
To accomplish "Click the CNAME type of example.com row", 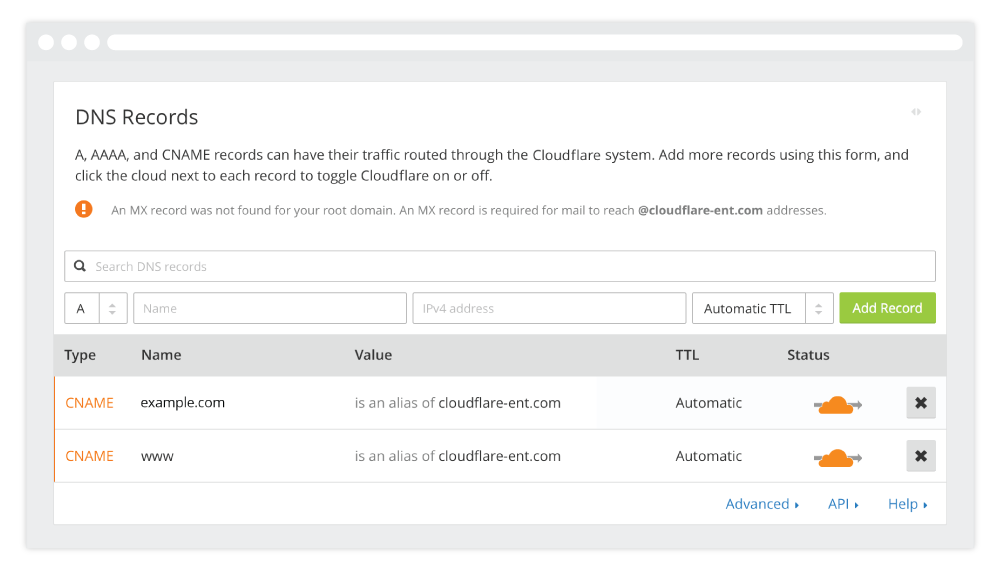I will 89,403.
